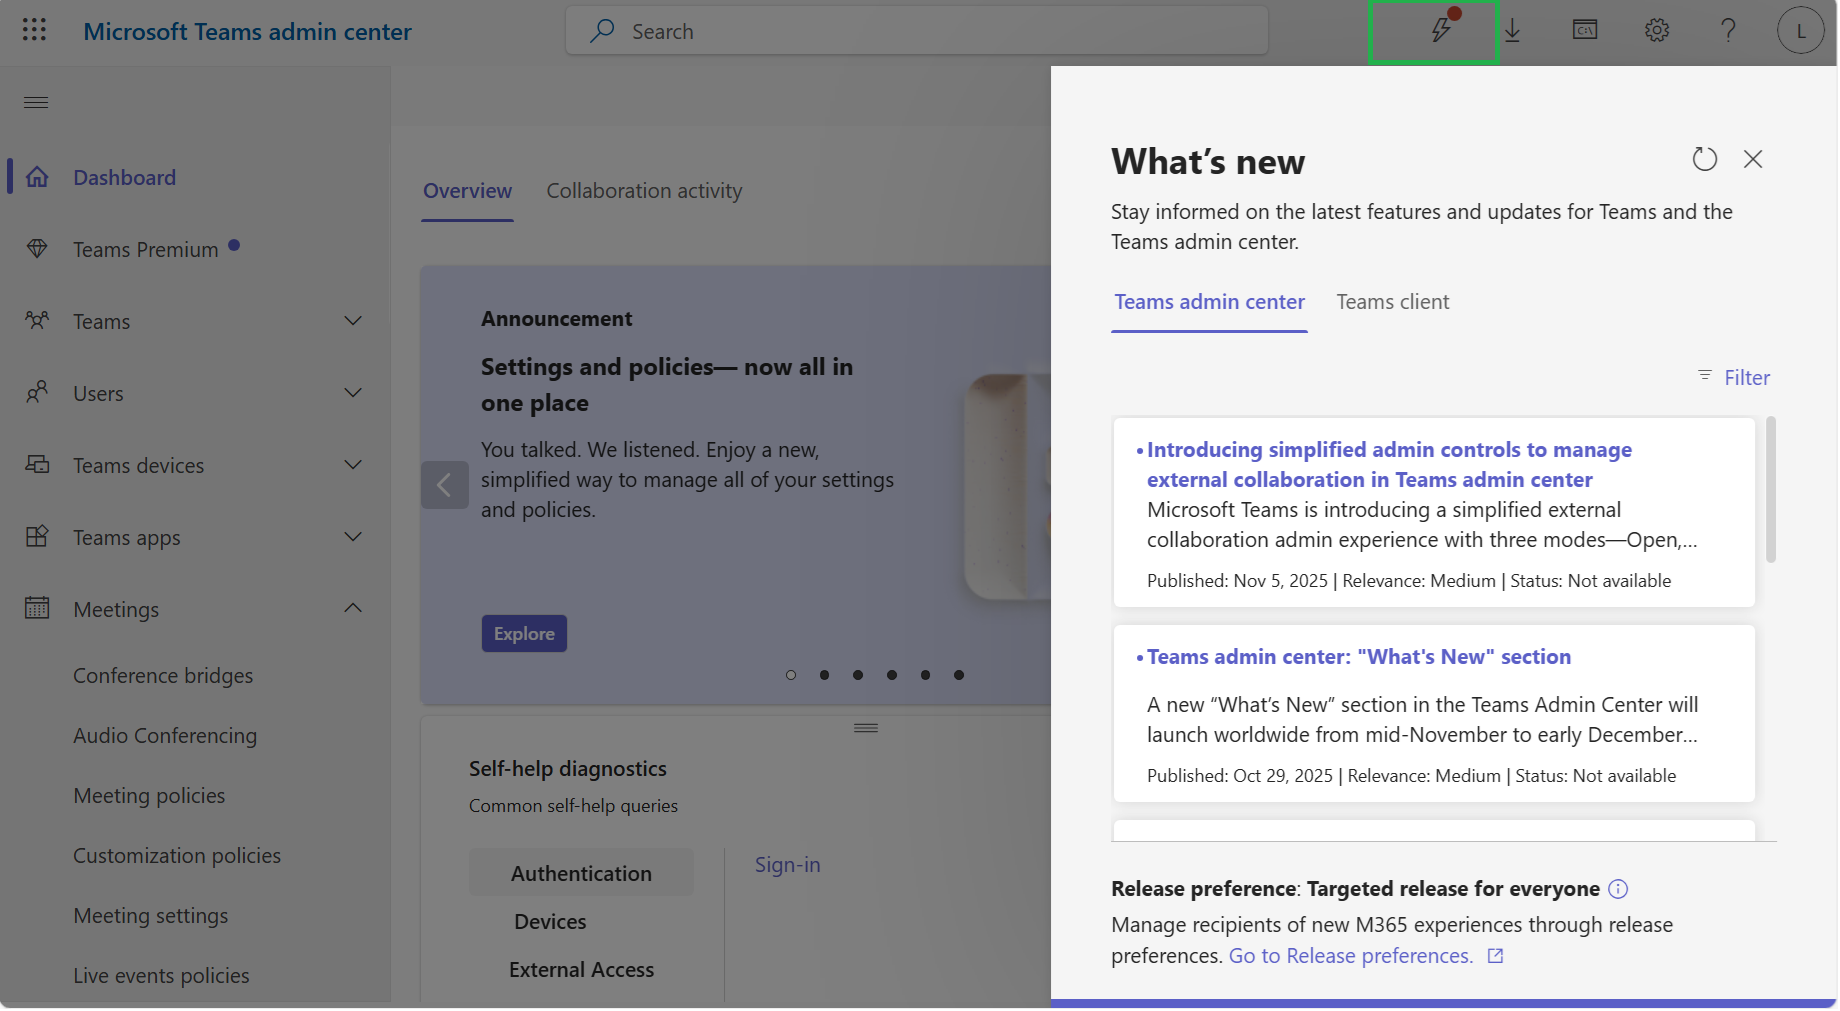Expand the Users sidebar section

coord(353,393)
